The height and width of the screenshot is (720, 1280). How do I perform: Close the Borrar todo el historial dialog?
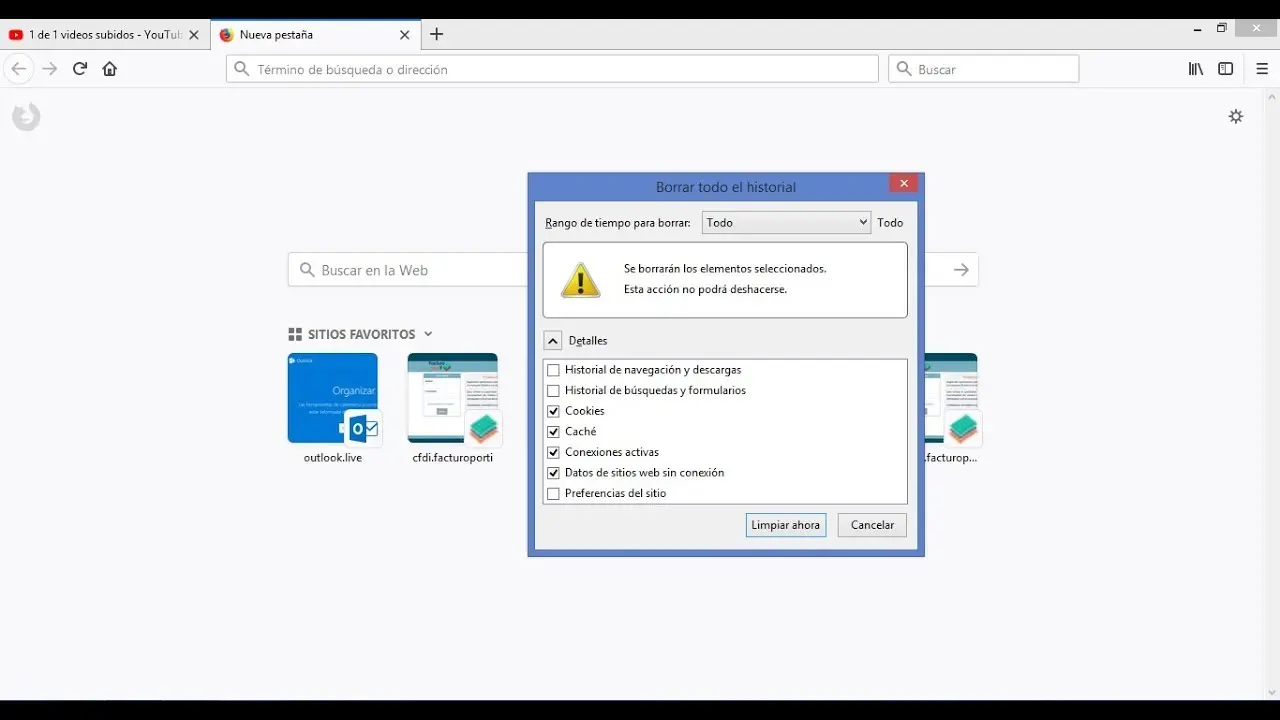click(x=903, y=183)
